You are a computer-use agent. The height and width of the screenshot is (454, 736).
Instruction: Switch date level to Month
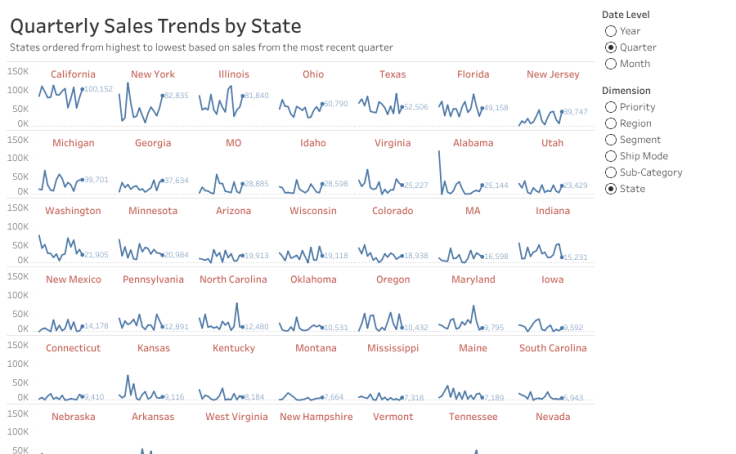tap(610, 64)
